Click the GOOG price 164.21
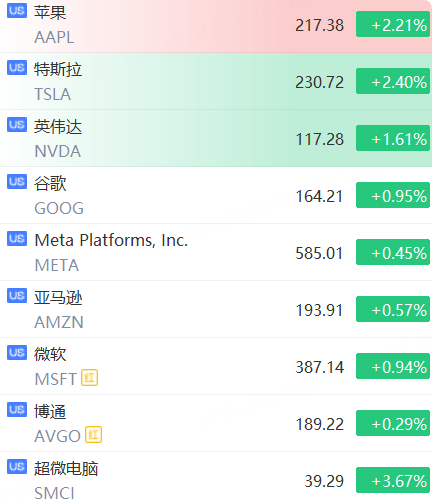Image resolution: width=432 pixels, height=504 pixels. [x=319, y=196]
